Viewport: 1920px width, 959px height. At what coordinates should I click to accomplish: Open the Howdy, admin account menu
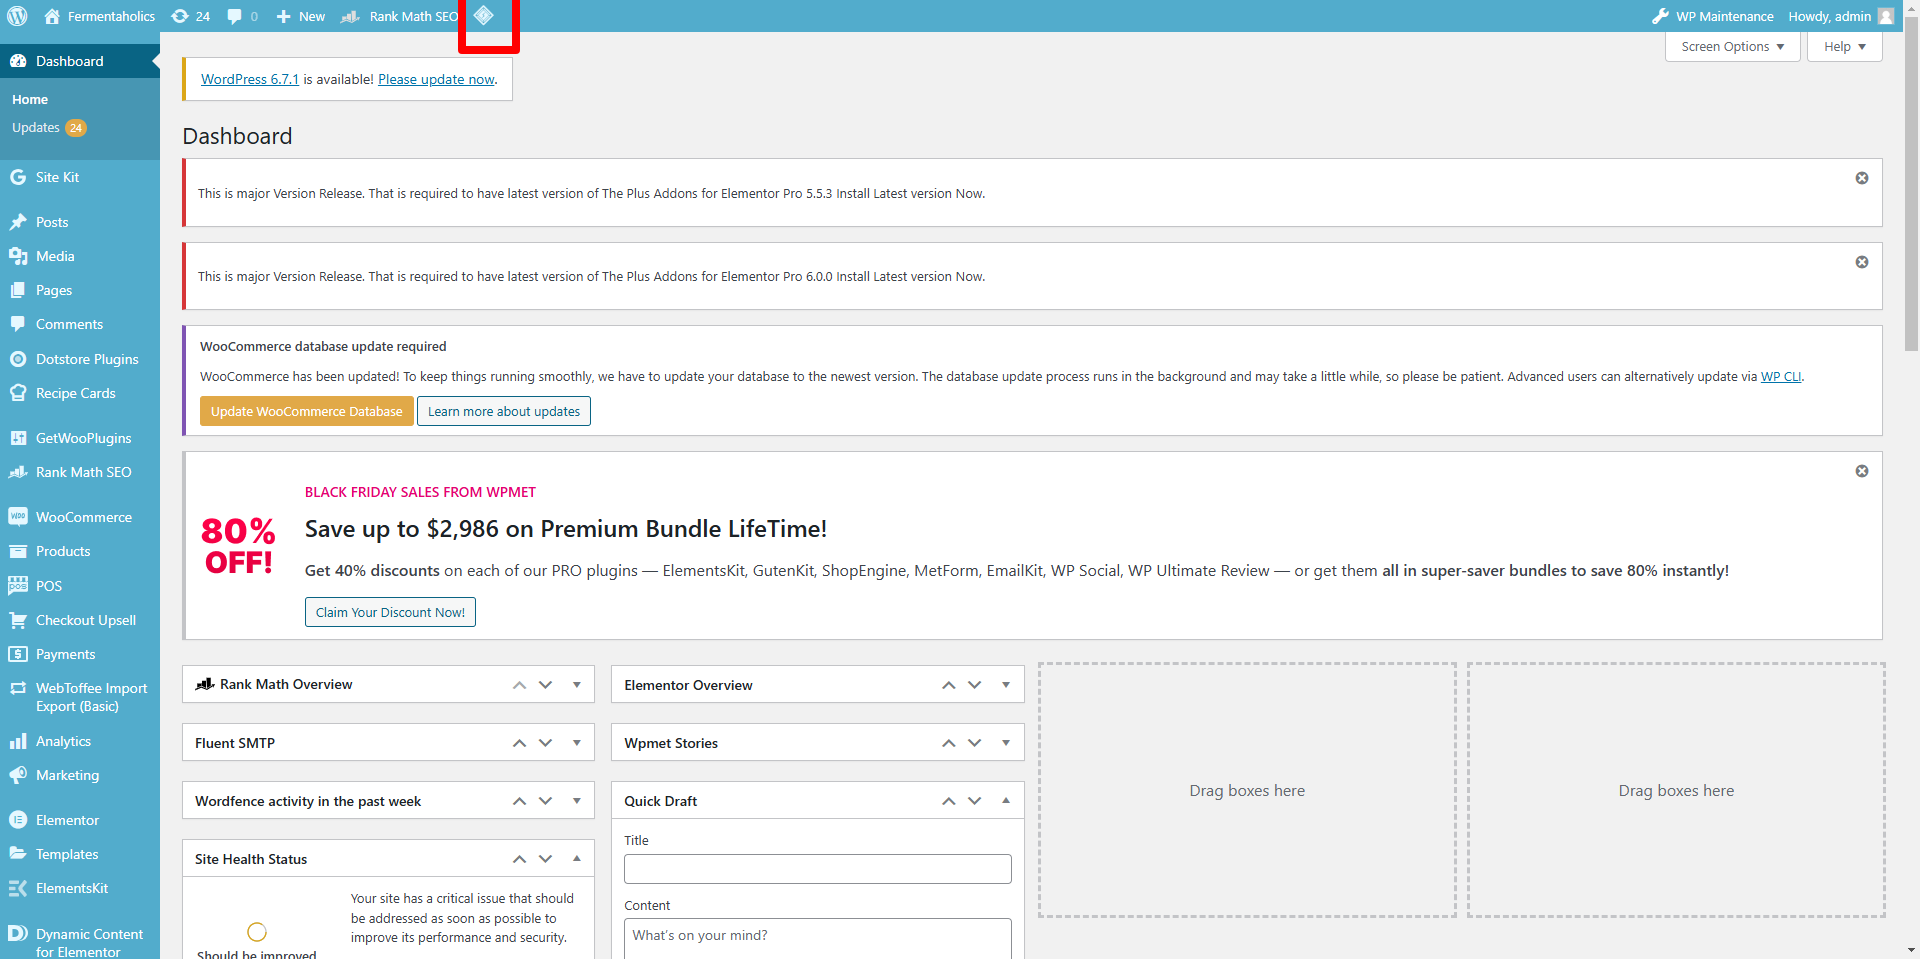tap(1840, 16)
